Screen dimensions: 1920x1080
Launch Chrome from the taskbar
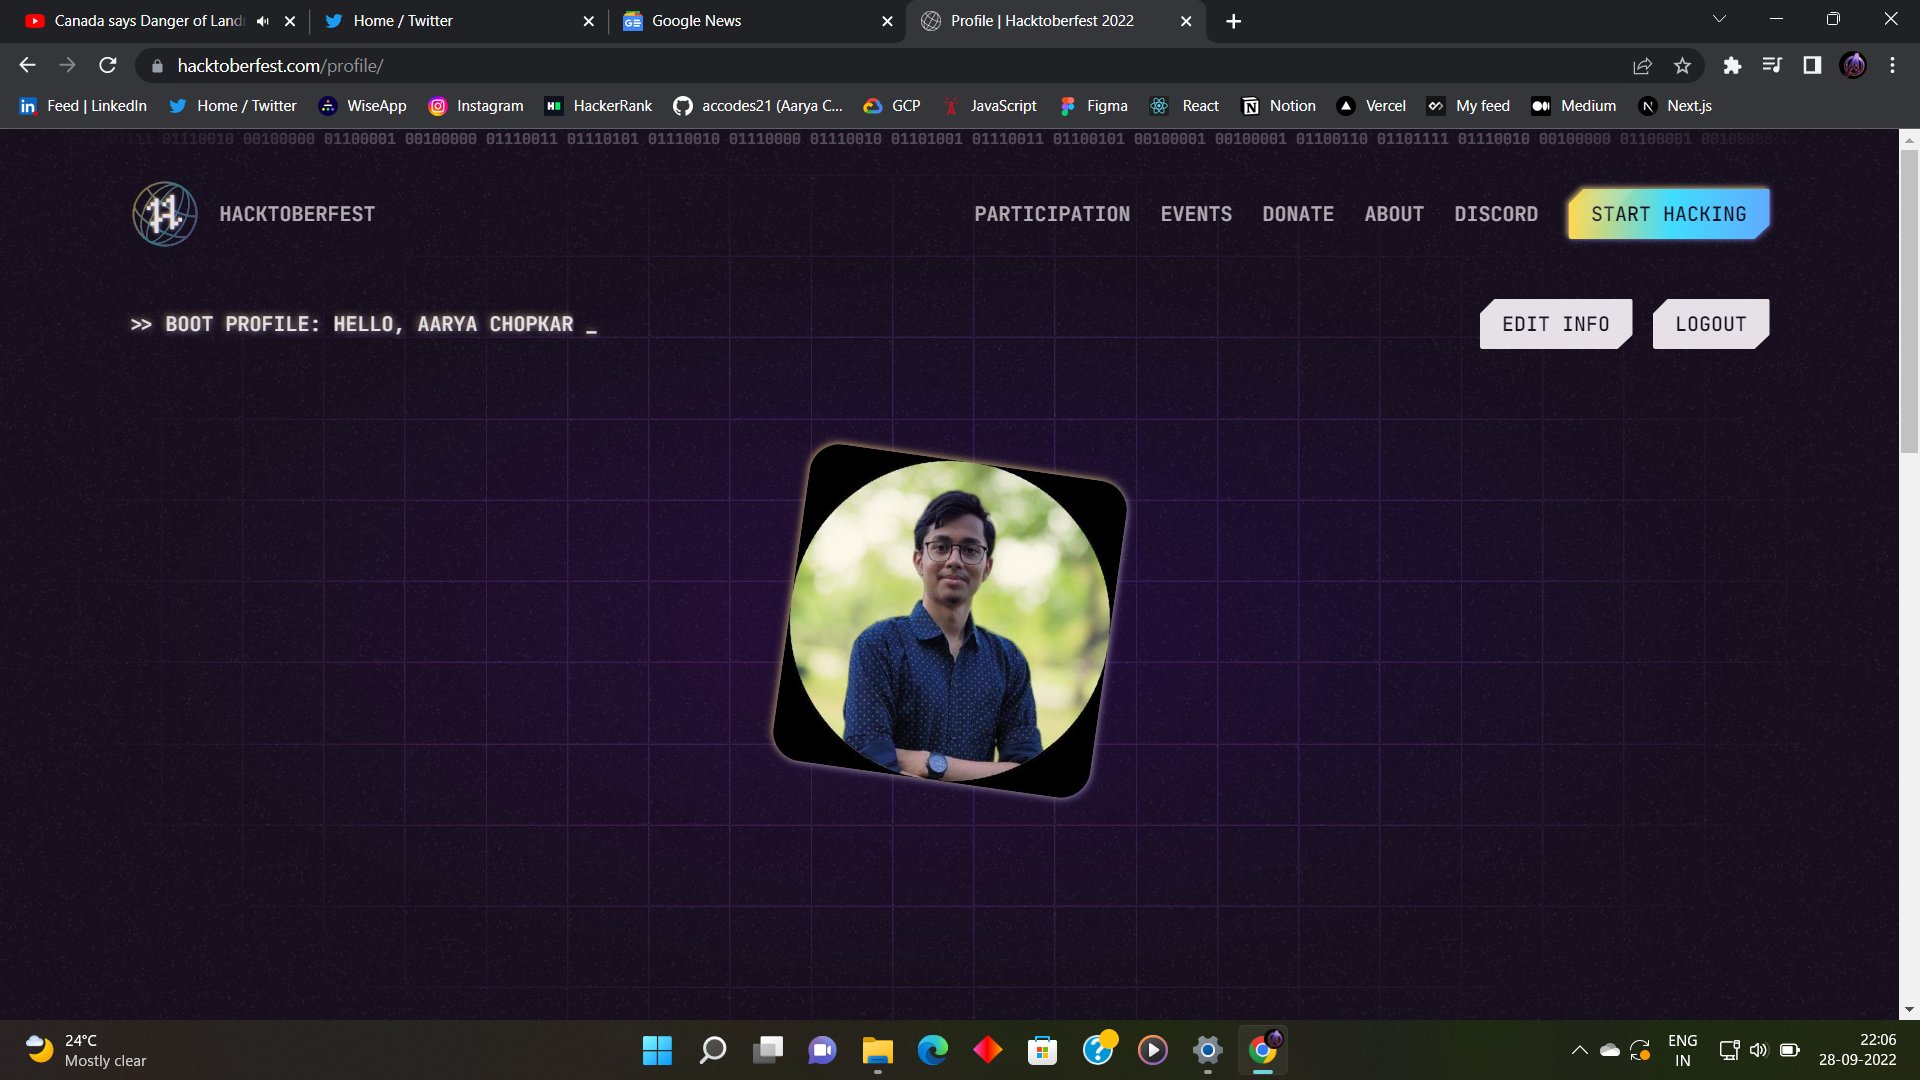click(x=1262, y=1050)
